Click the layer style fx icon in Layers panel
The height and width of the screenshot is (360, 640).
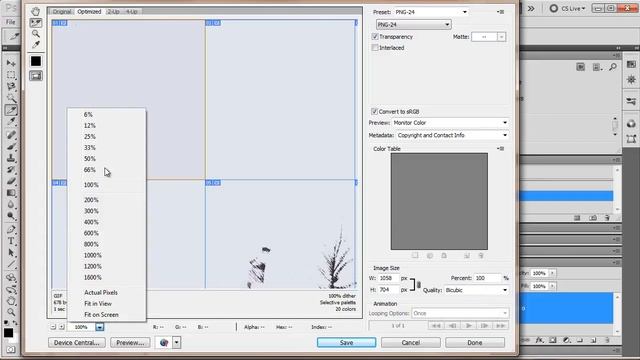[x=539, y=340]
